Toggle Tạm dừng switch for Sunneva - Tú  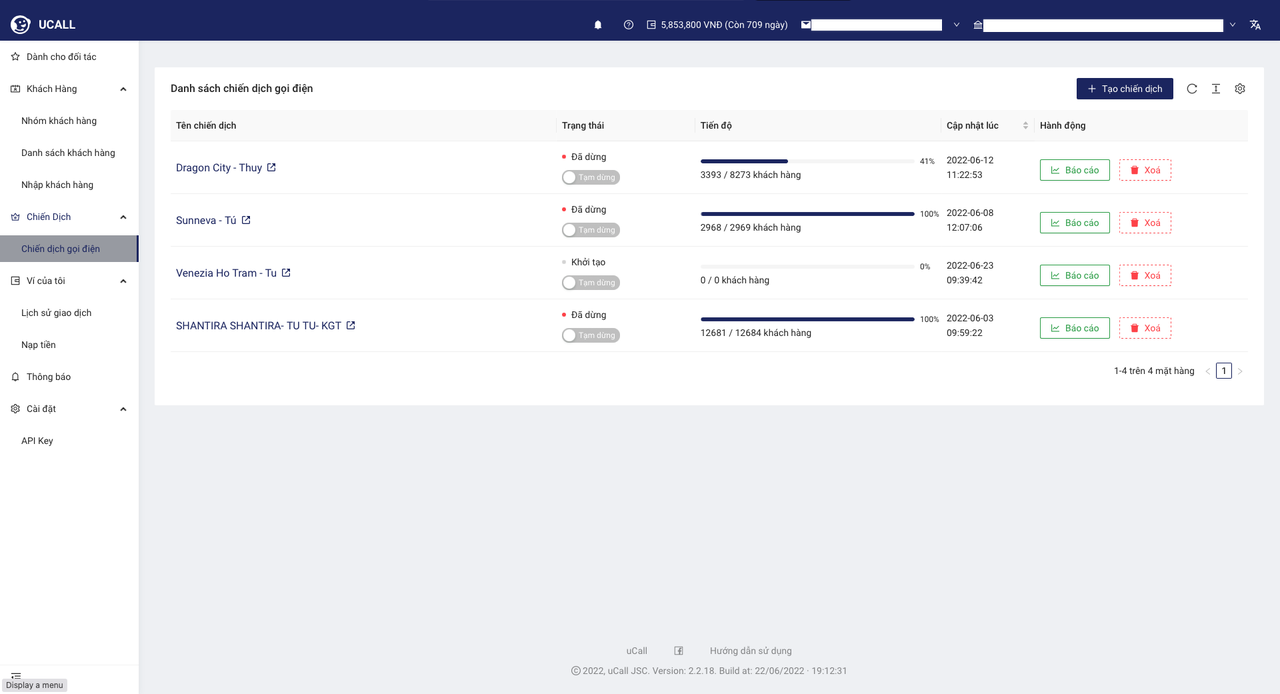point(591,230)
